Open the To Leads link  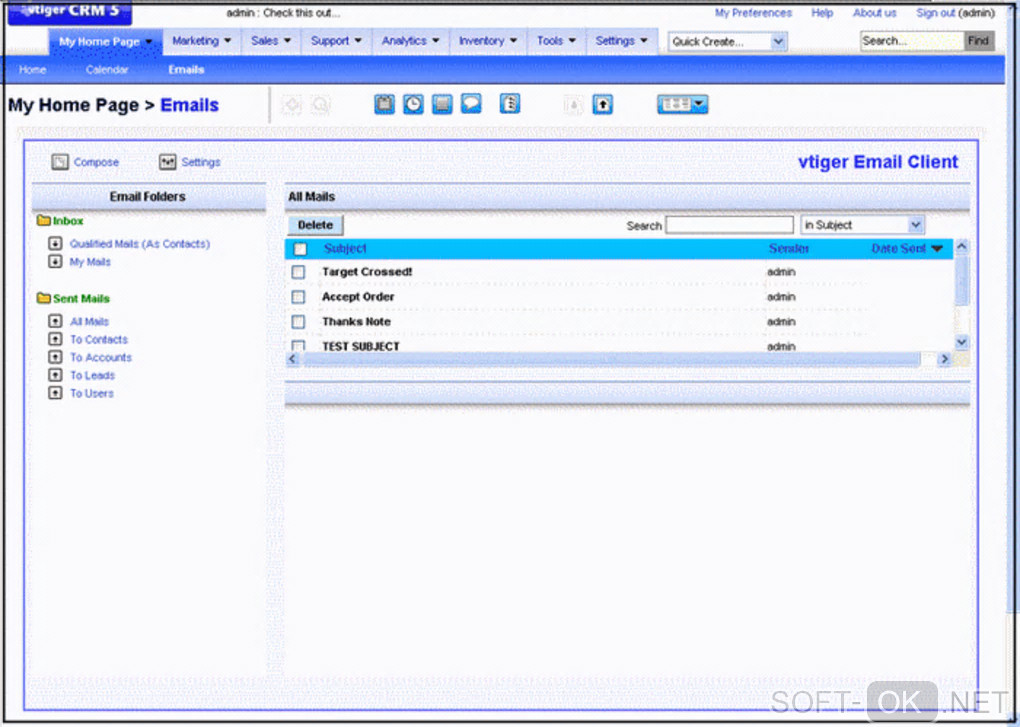[92, 375]
